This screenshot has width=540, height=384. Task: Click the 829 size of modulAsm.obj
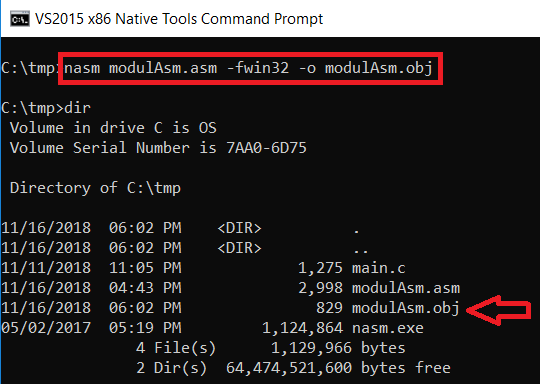pos(329,308)
